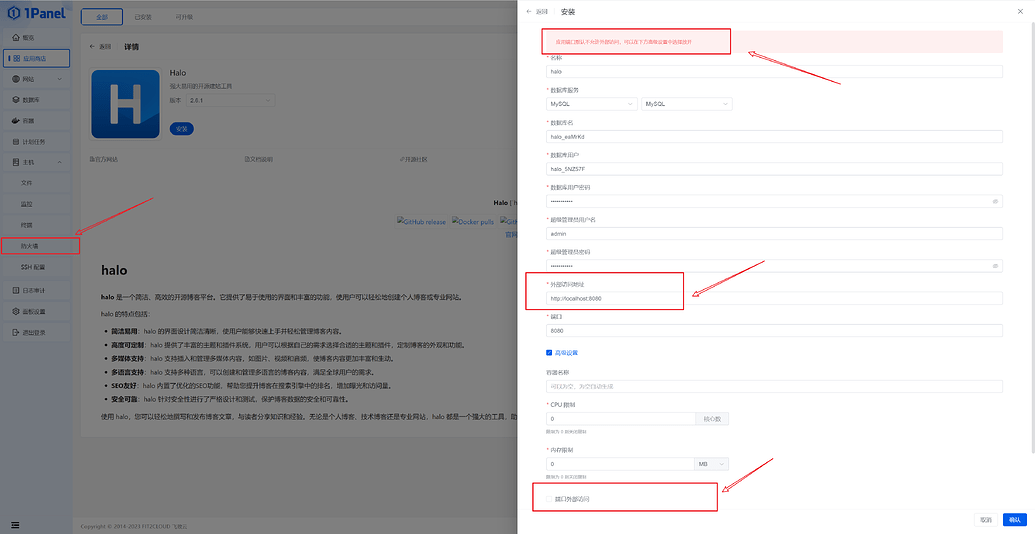
Task: Click the 主机 host server icon
Action: (x=17, y=162)
